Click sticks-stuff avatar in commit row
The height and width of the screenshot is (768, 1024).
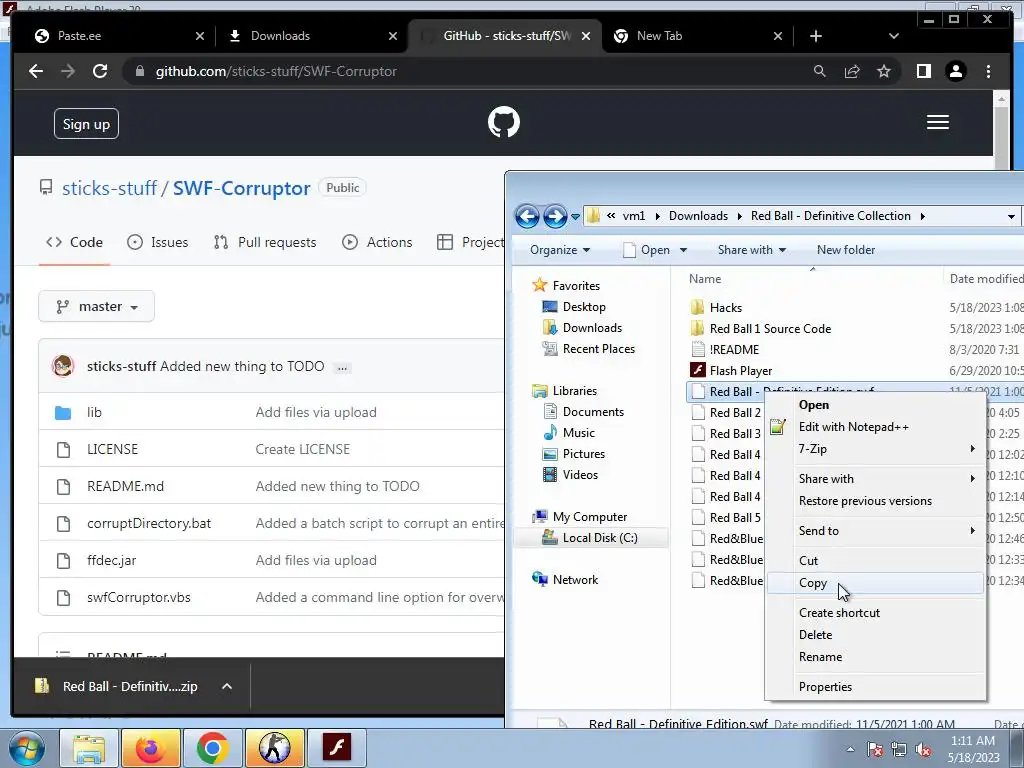click(x=63, y=366)
